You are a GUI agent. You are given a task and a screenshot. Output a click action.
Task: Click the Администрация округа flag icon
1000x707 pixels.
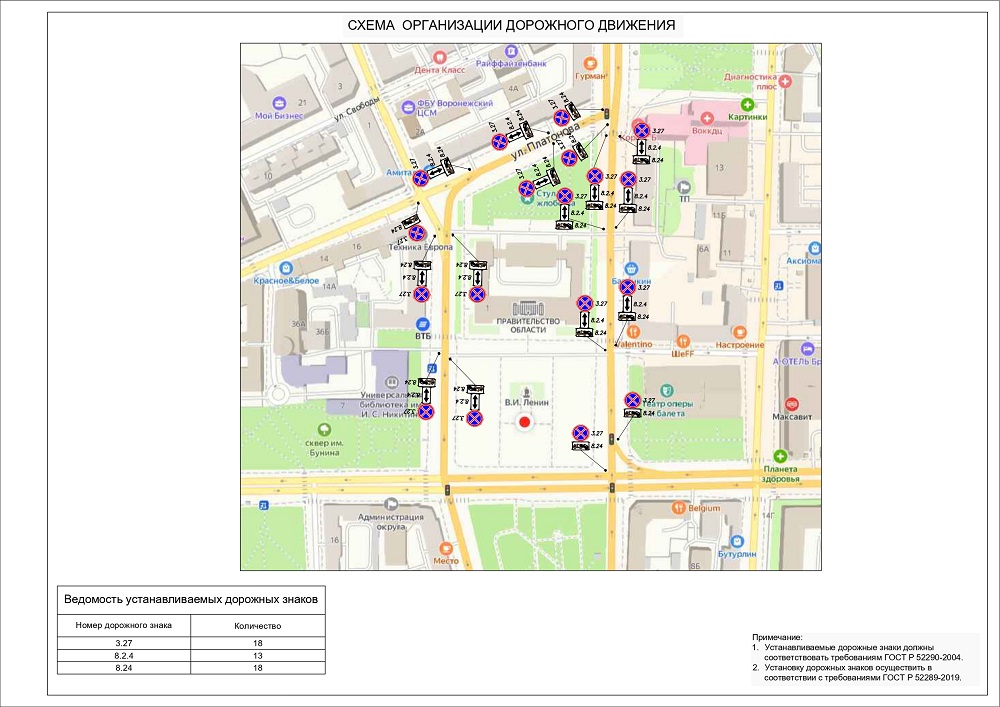[x=390, y=504]
